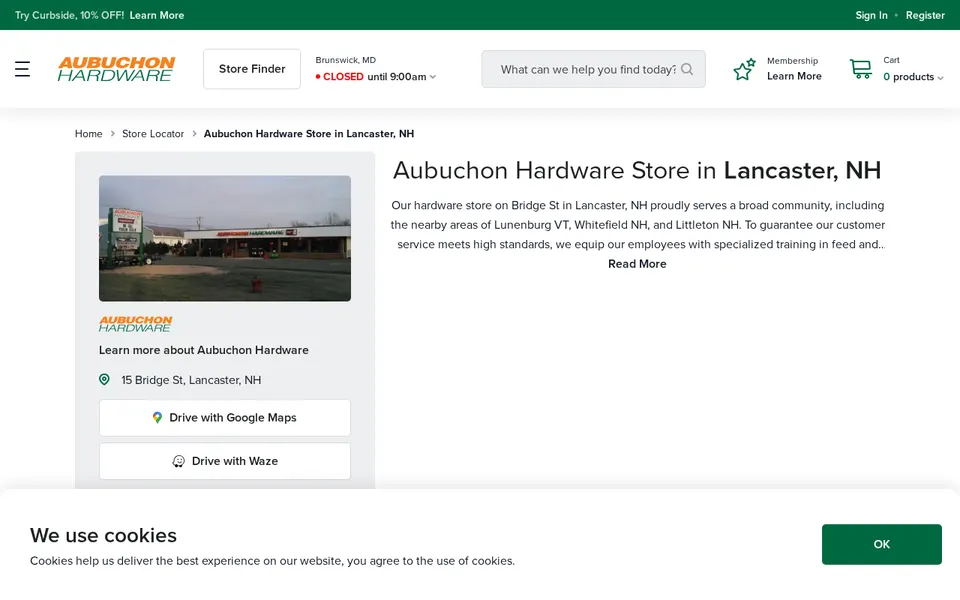Click Learn more about Aubuchon Hardware

(204, 350)
